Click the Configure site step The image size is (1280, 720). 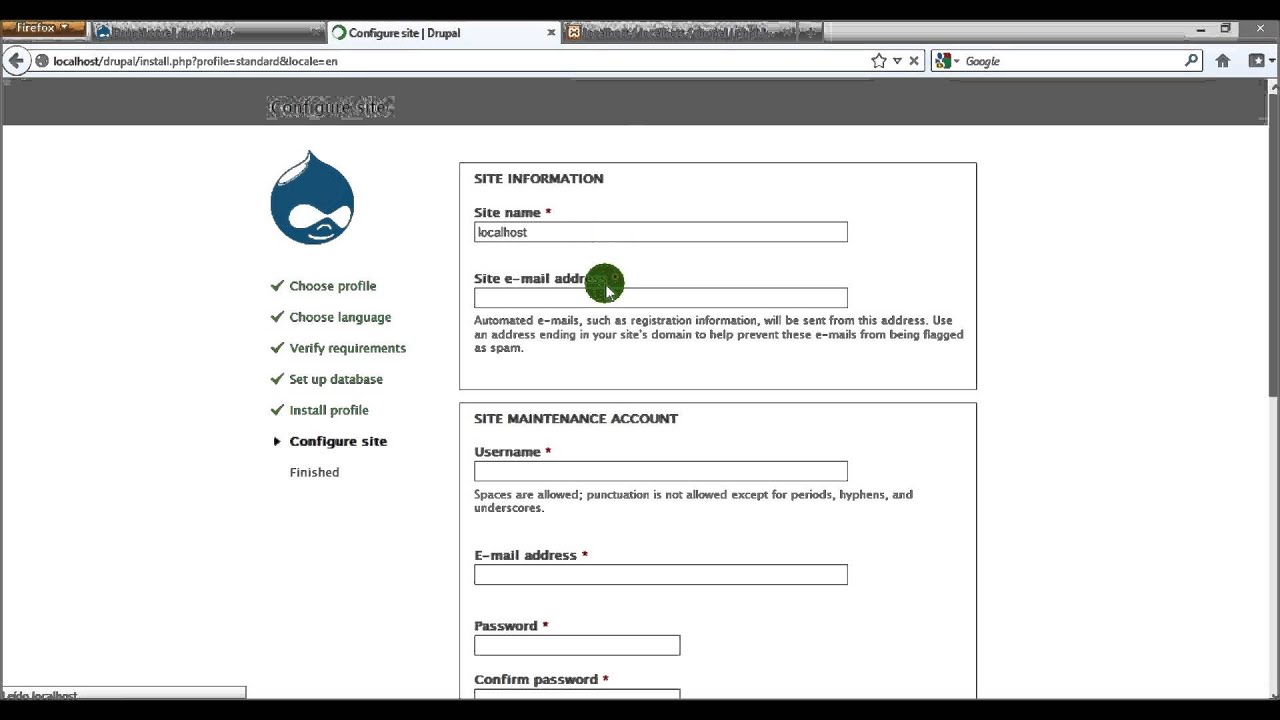(338, 441)
